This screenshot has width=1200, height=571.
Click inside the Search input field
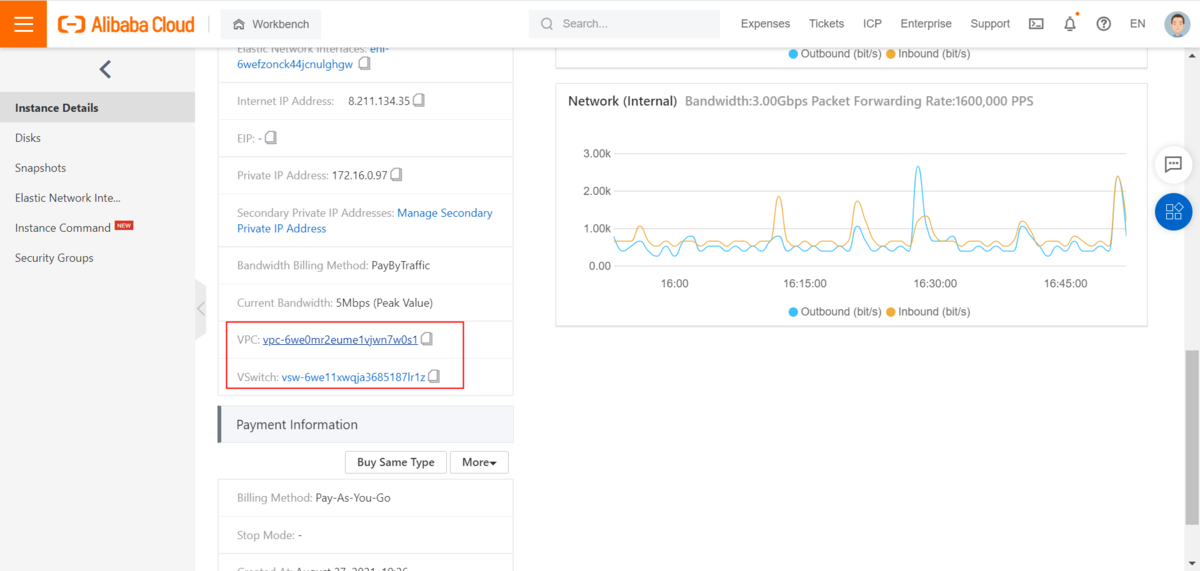coord(624,24)
